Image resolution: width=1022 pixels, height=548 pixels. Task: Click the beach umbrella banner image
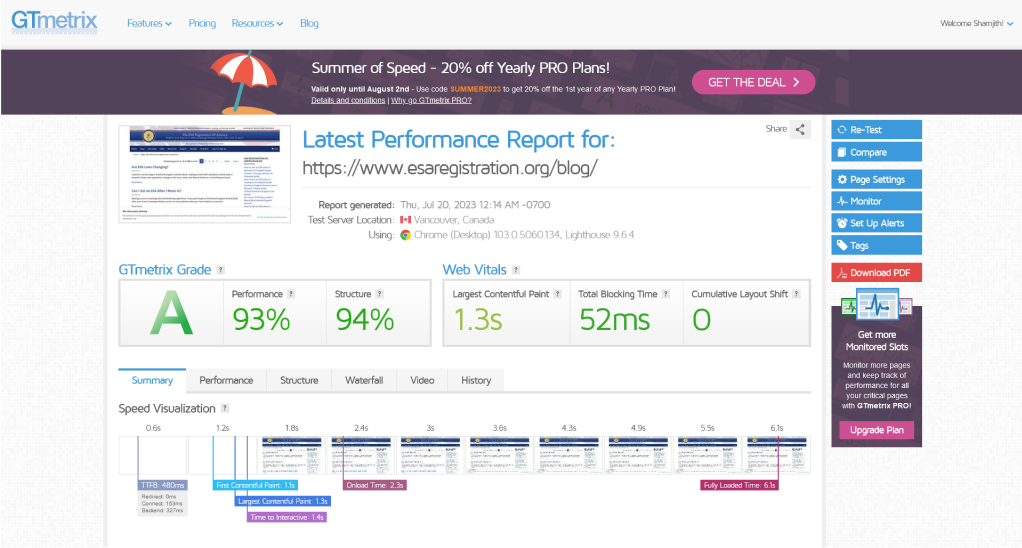tap(244, 82)
